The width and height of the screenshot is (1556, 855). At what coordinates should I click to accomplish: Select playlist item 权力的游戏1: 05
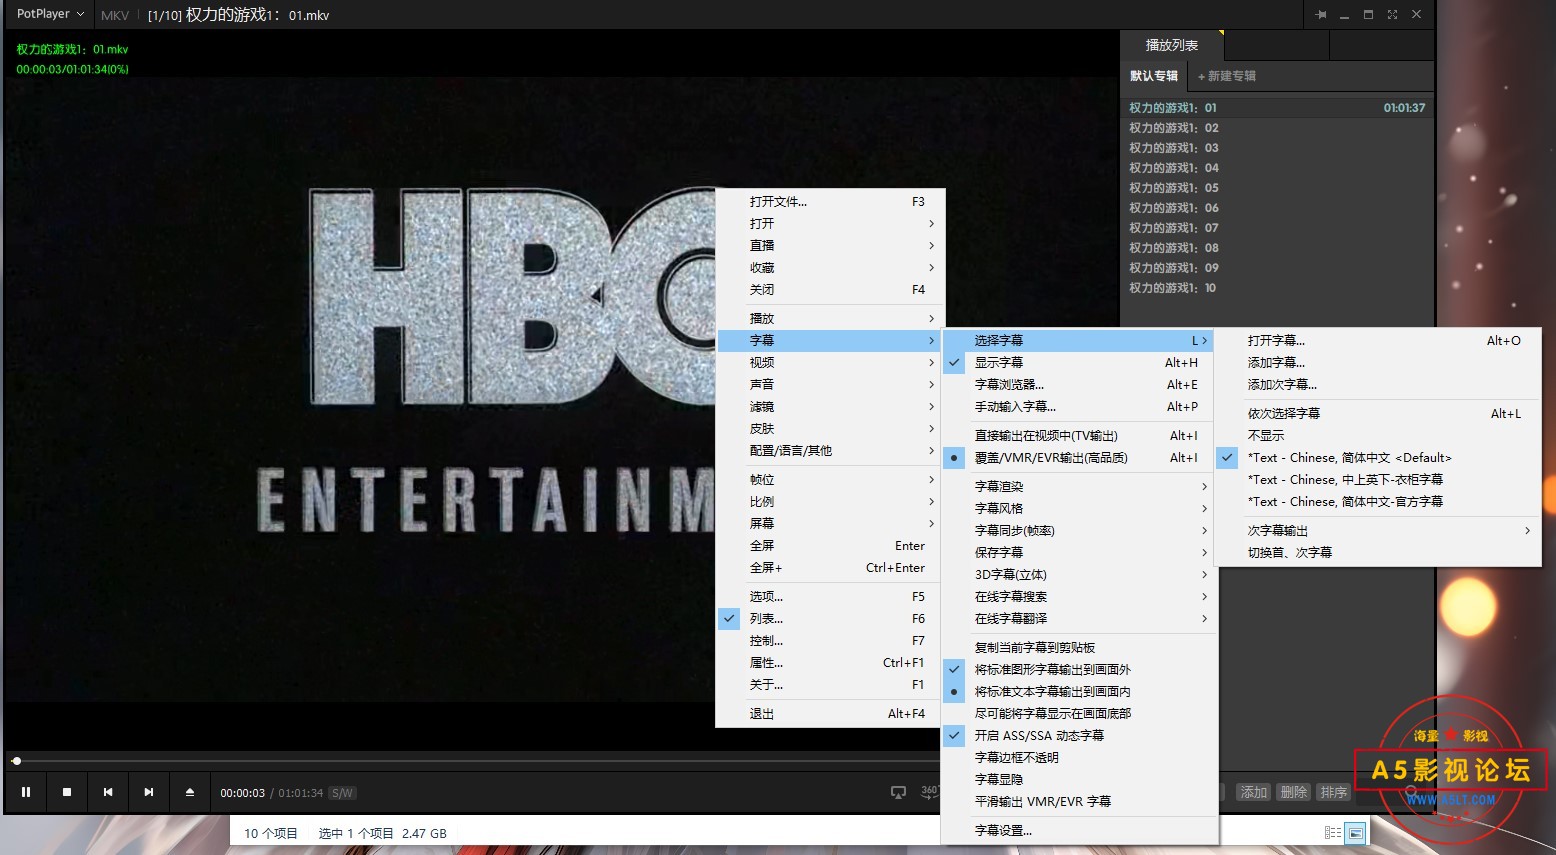click(x=1277, y=188)
